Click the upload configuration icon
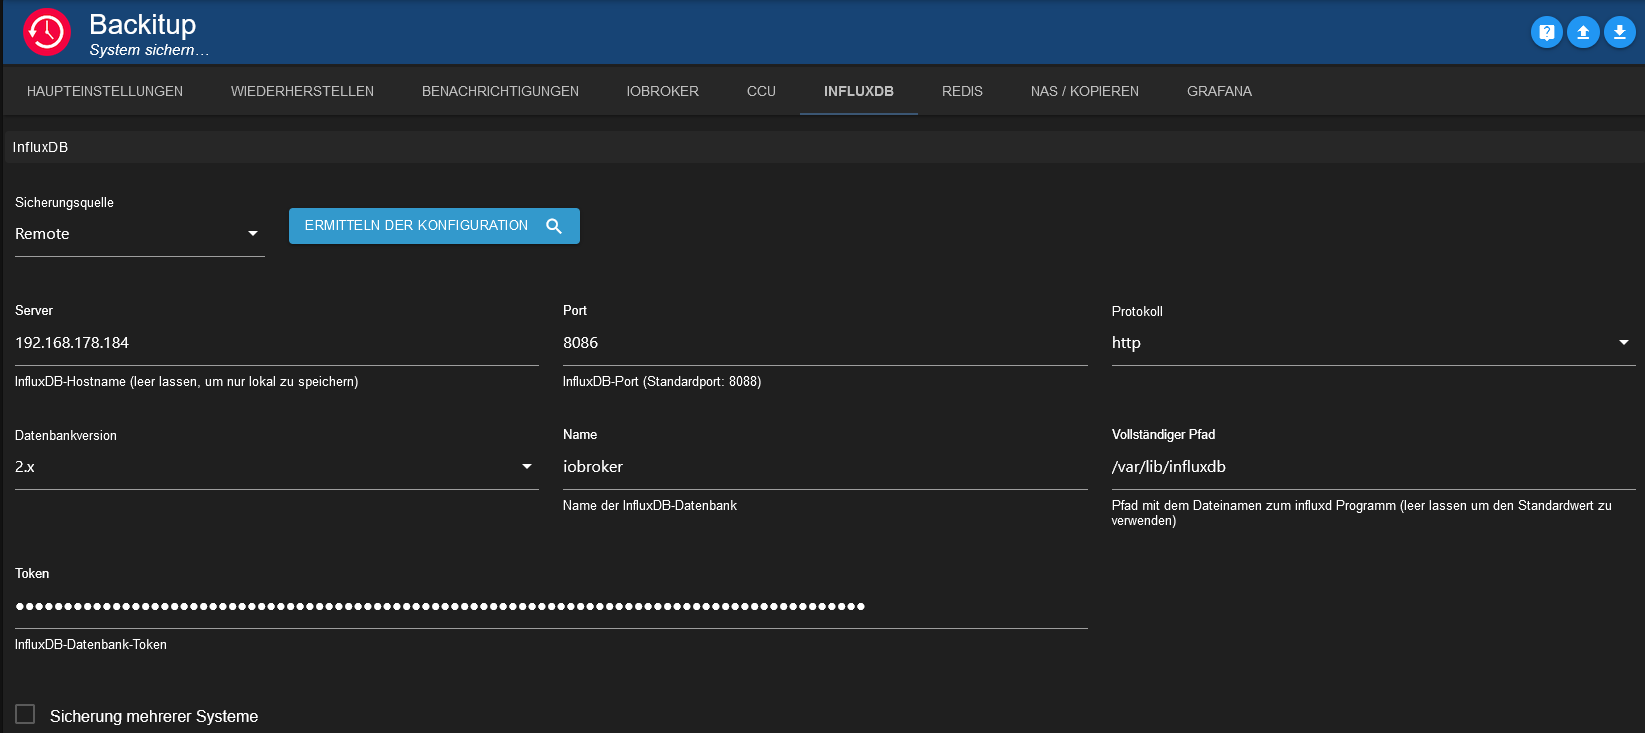Image resolution: width=1645 pixels, height=733 pixels. [1583, 32]
